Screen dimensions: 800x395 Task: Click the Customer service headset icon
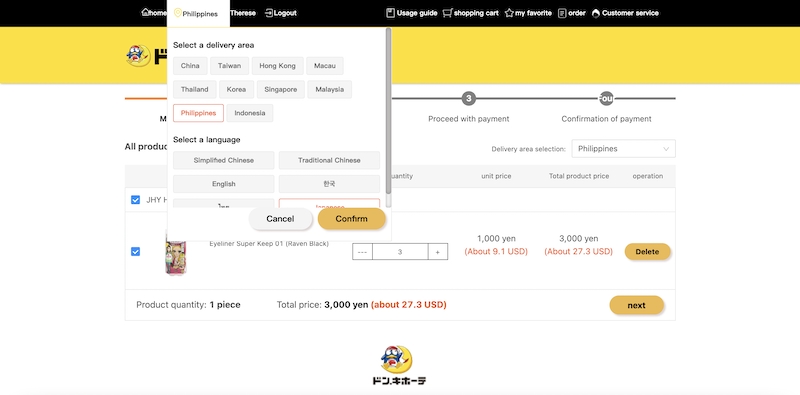[x=595, y=13]
